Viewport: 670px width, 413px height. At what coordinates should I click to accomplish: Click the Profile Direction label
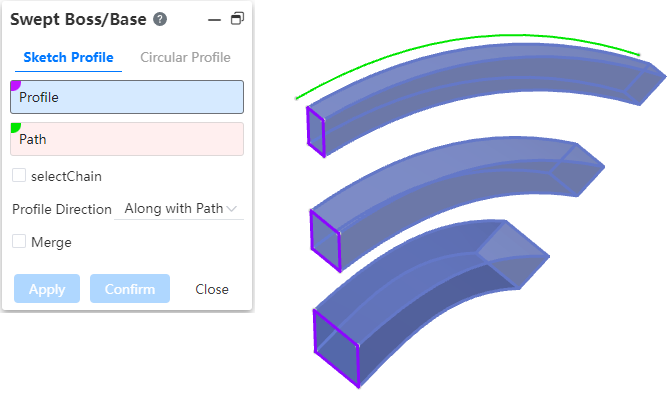pos(62,209)
